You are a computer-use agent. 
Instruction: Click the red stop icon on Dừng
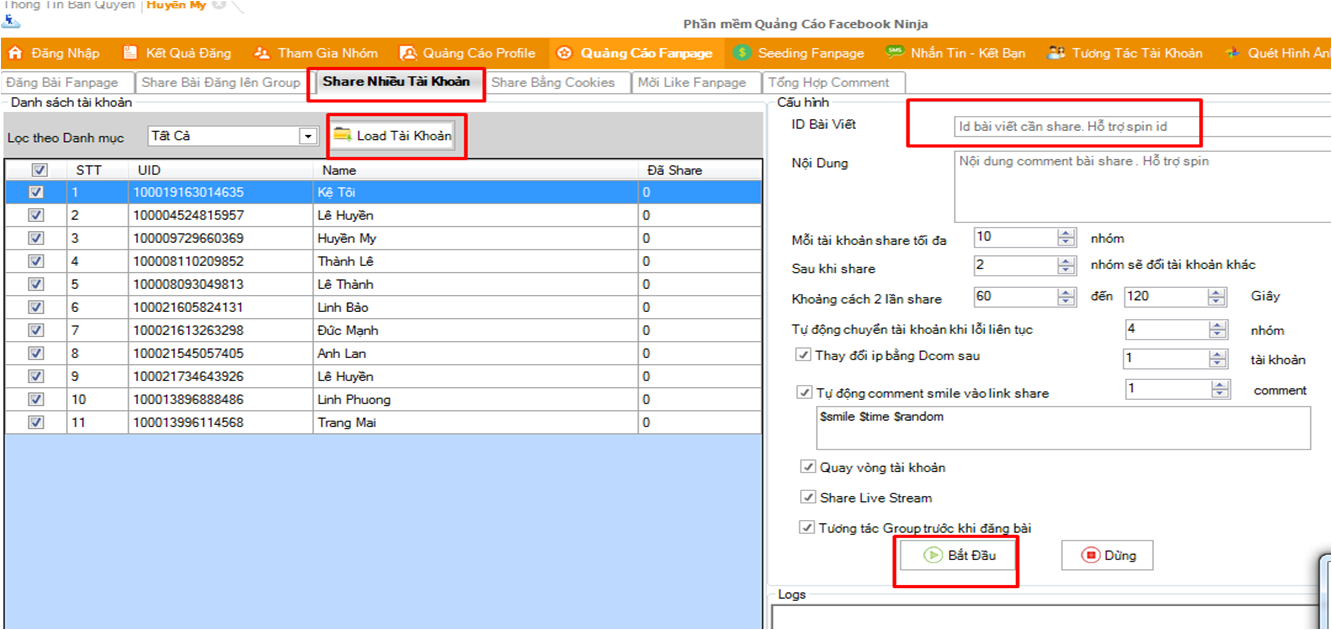coord(1090,555)
